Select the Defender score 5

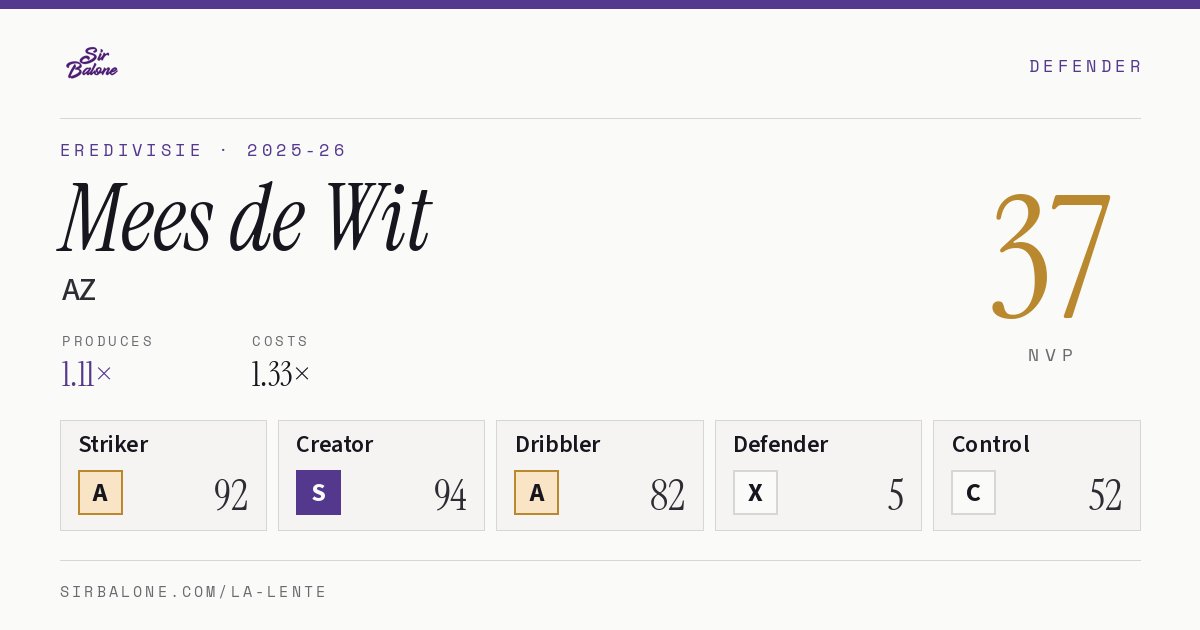896,494
